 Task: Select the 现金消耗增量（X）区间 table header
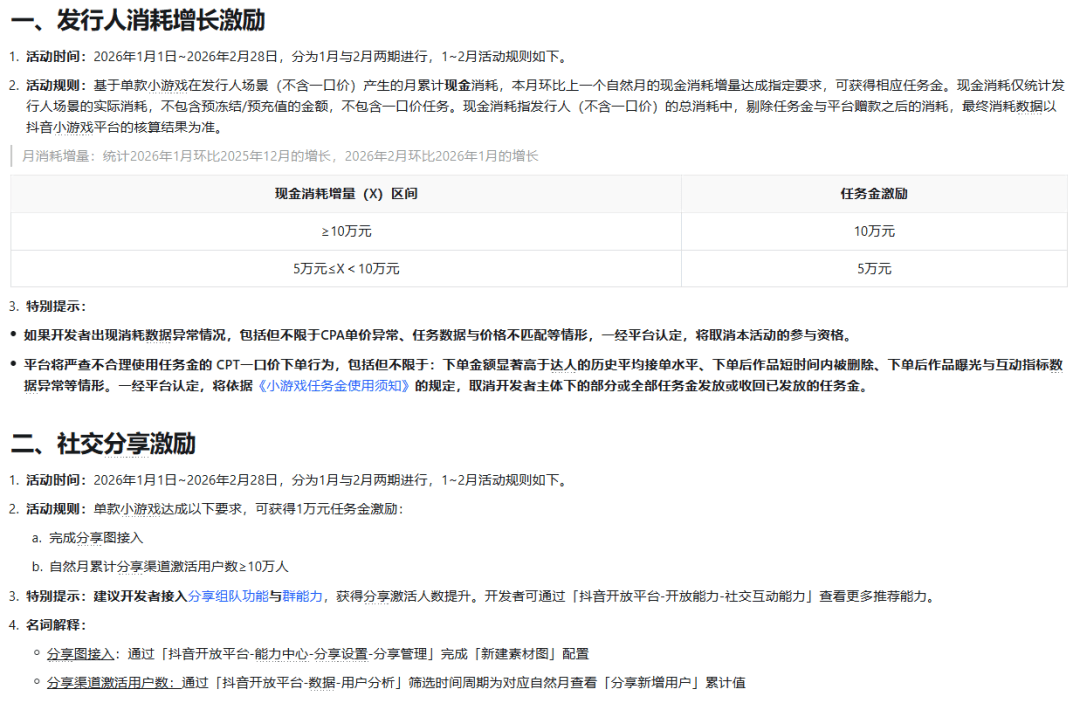point(346,194)
